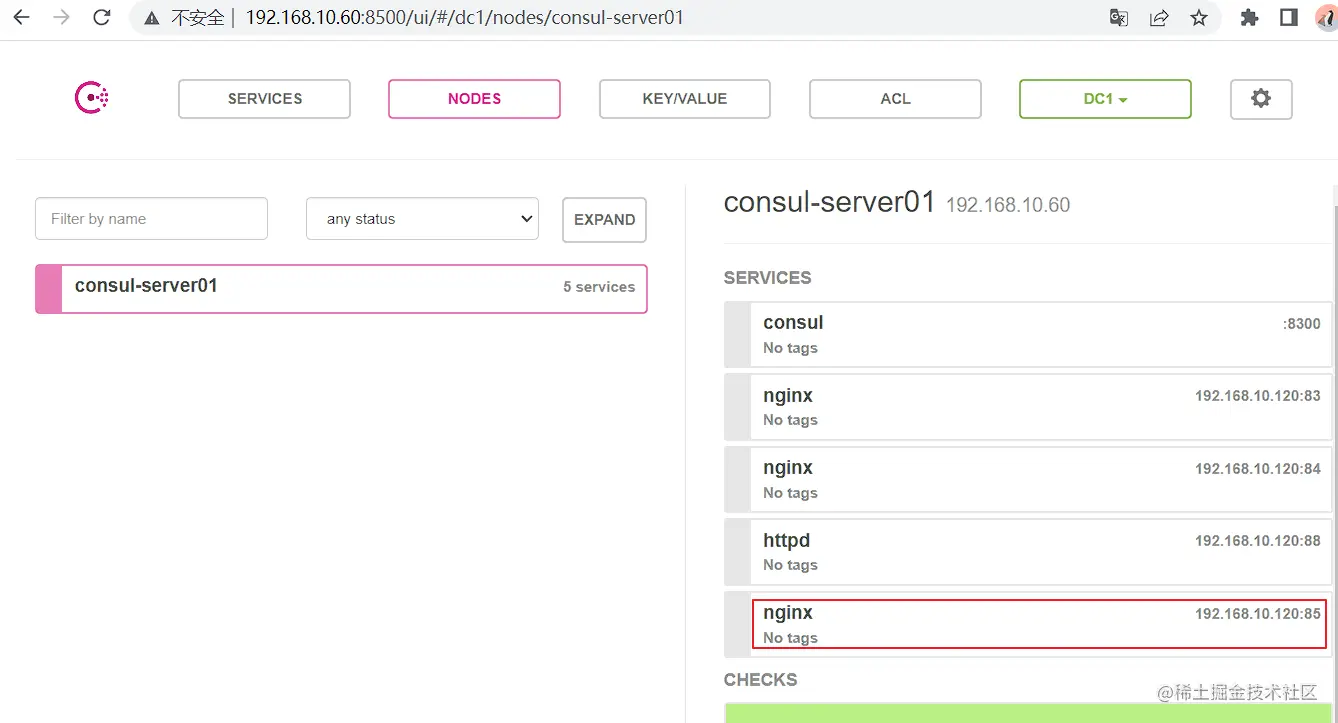Open the browser profile avatar
This screenshot has width=1338, height=723.
coord(1328,18)
